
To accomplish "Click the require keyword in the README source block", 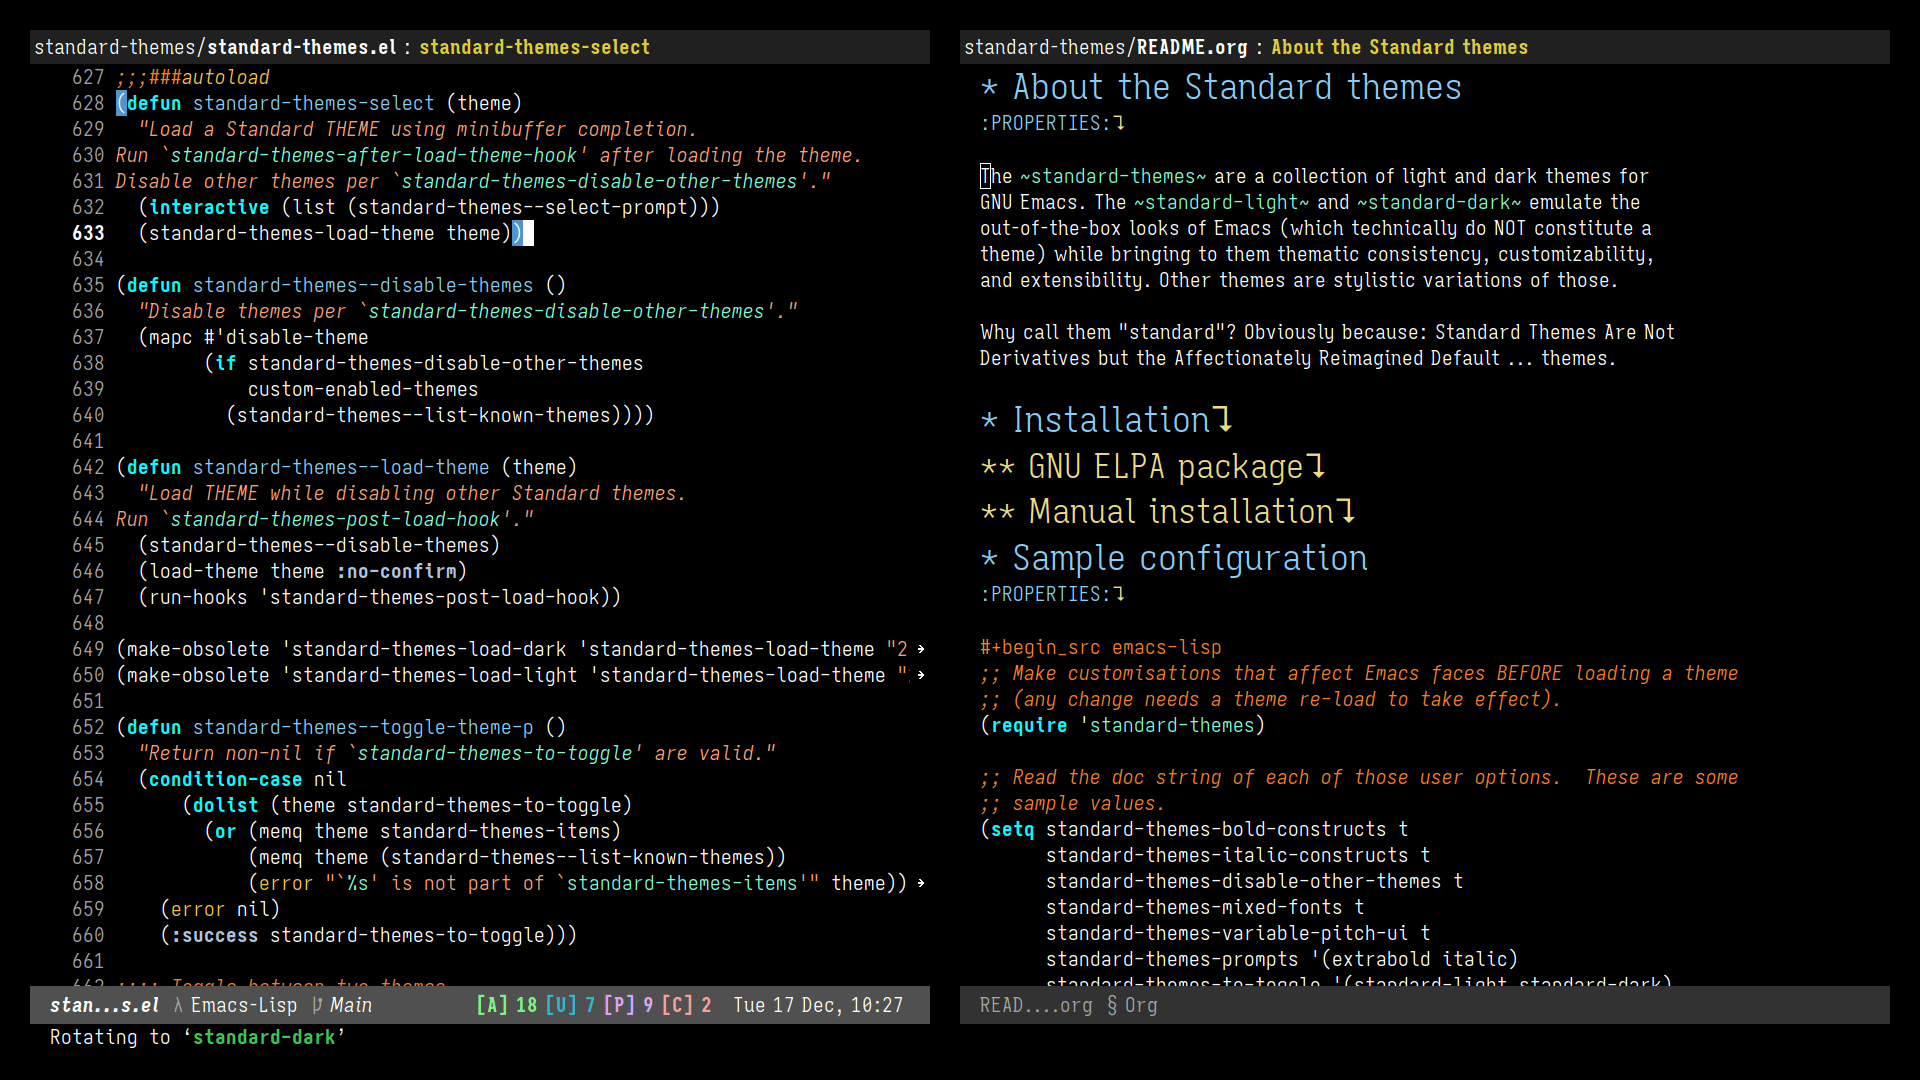I will [x=1029, y=725].
